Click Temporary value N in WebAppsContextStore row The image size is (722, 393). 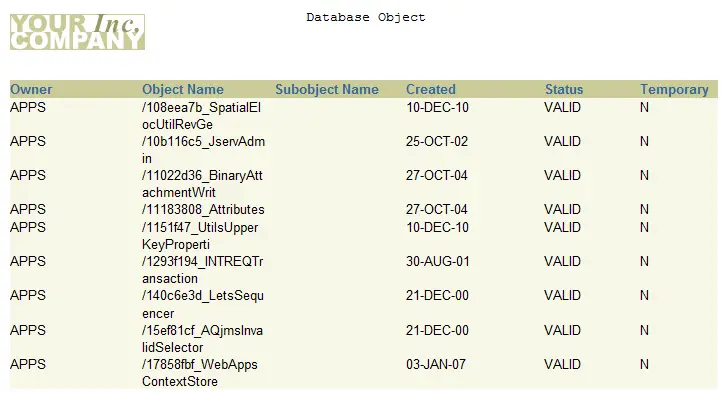(x=644, y=364)
